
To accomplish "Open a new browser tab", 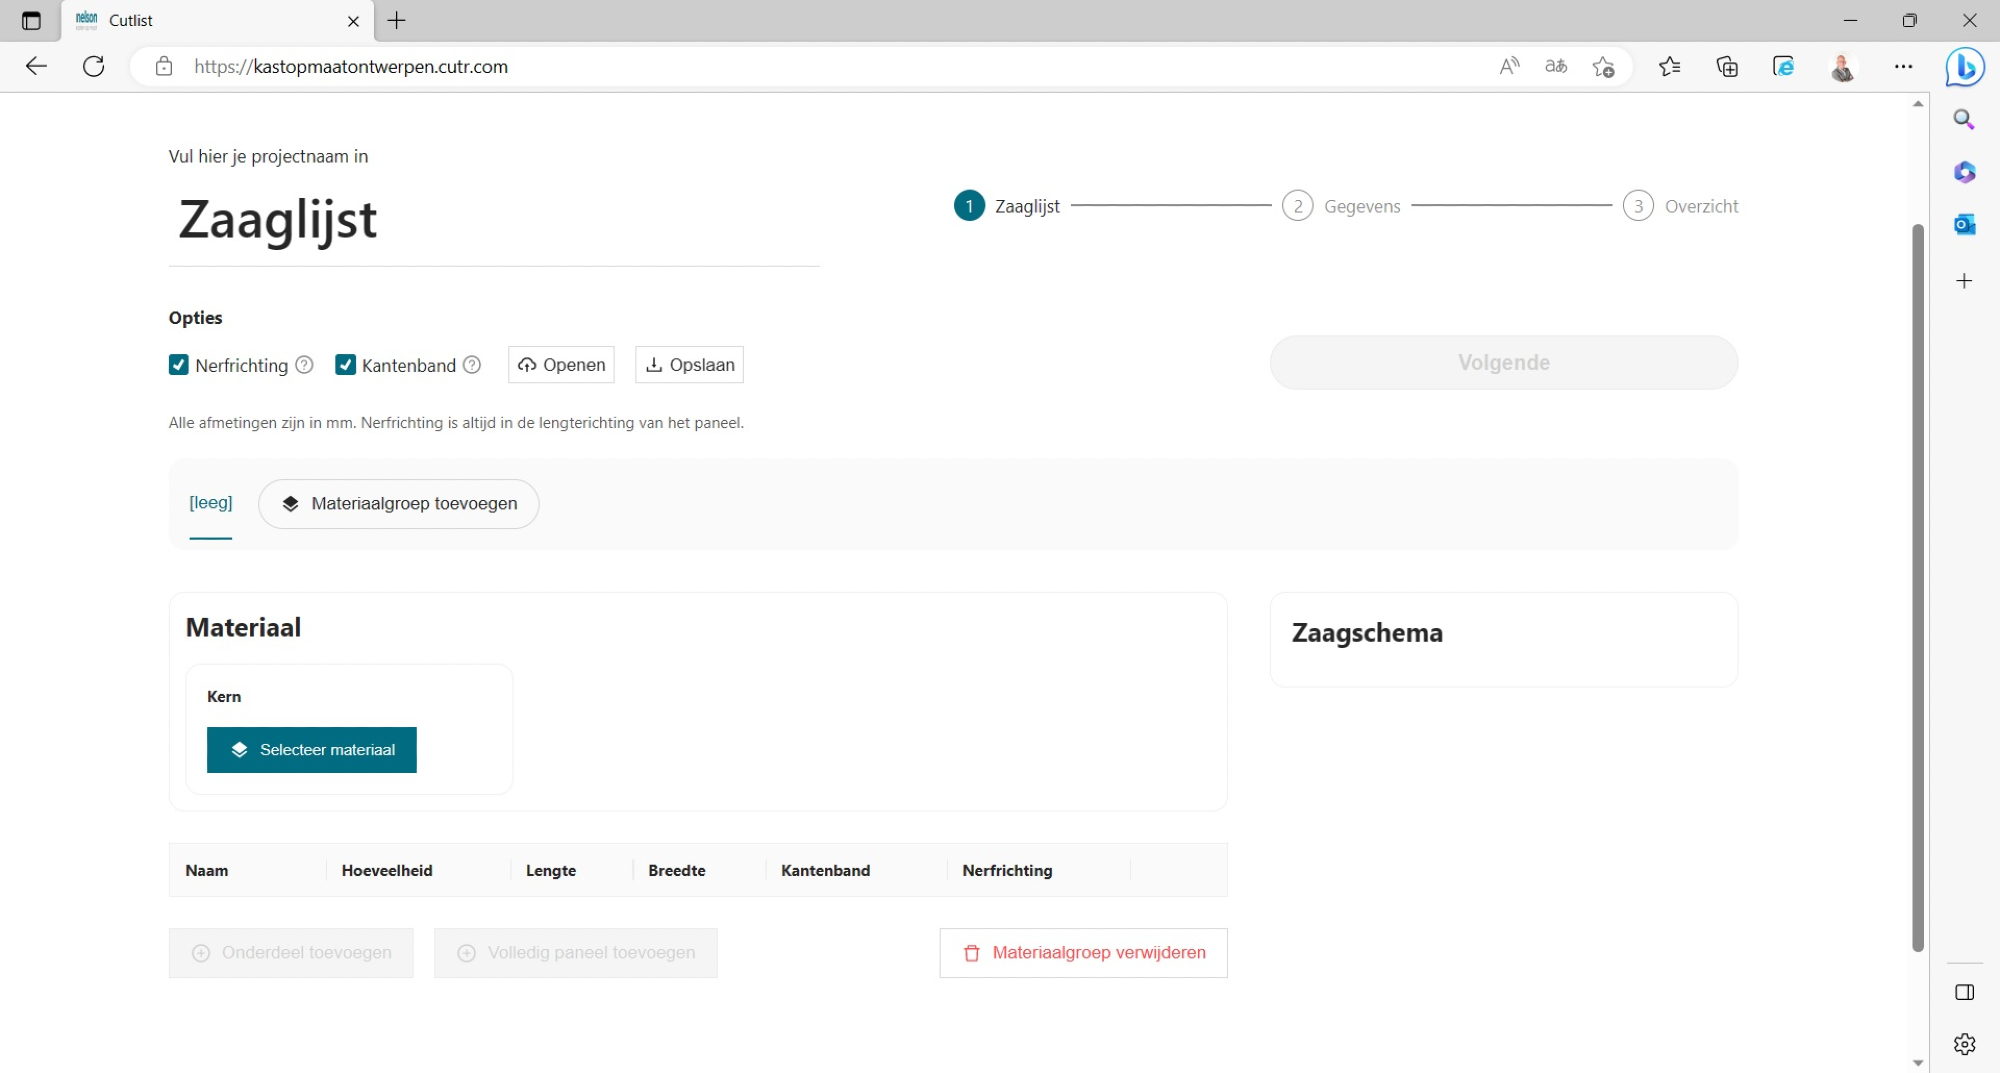I will click(x=397, y=20).
